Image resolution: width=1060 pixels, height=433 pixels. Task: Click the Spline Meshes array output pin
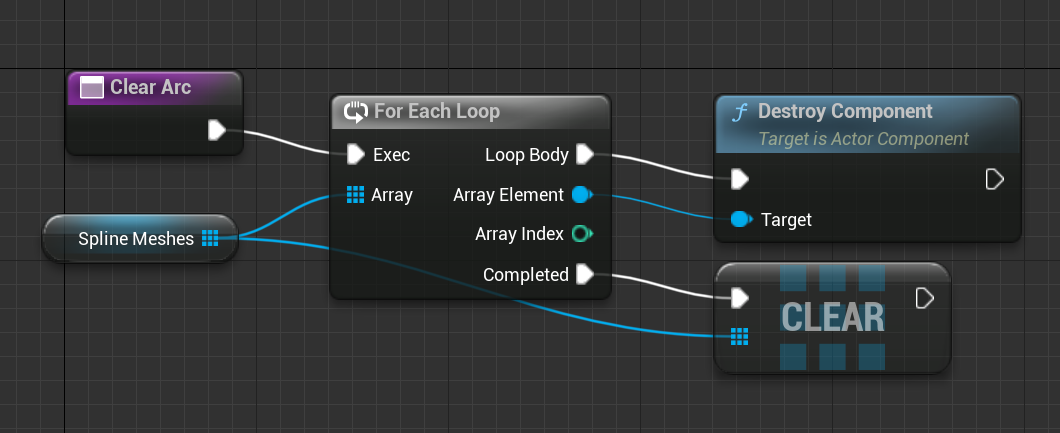click(x=210, y=238)
